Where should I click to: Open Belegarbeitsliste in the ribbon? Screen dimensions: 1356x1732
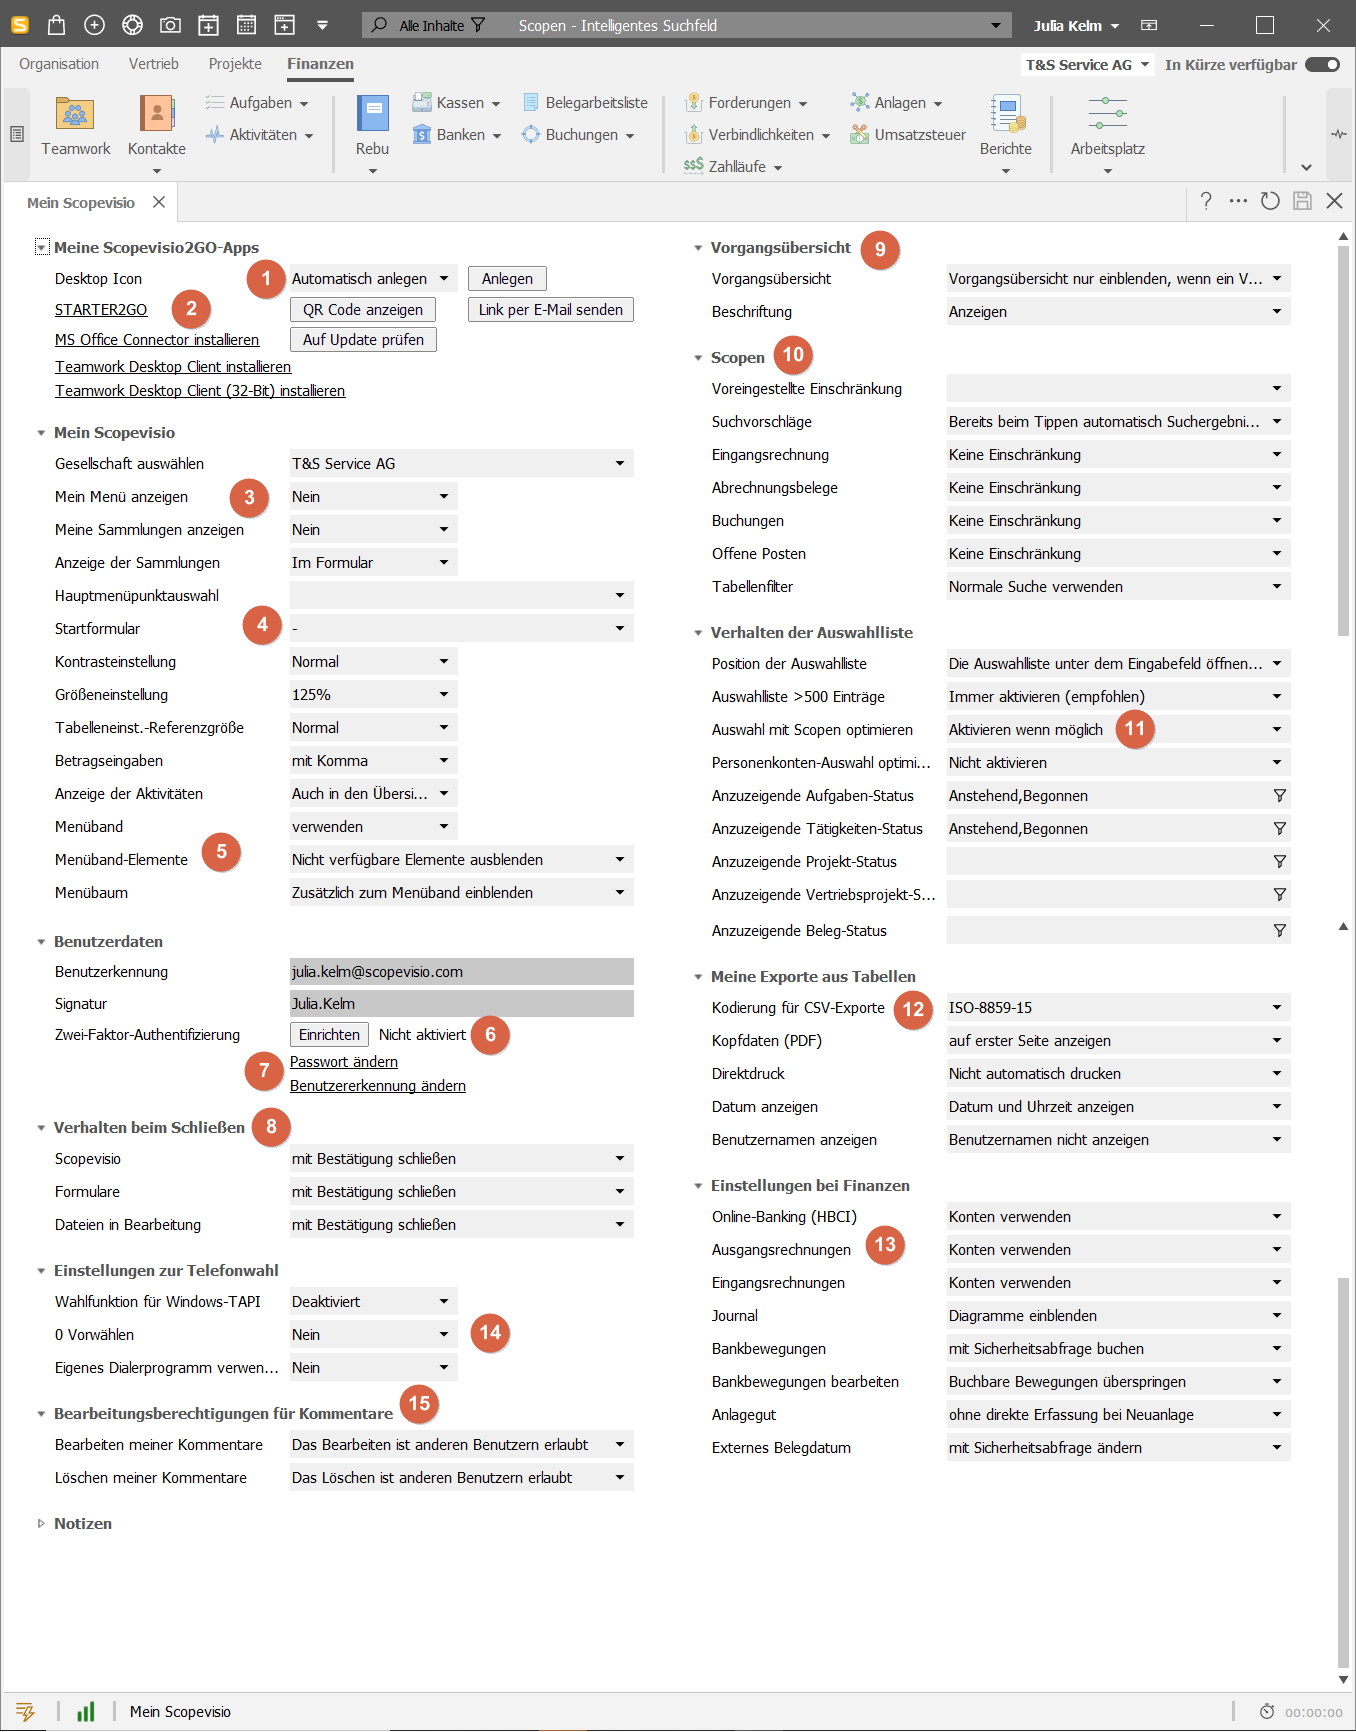coord(585,103)
